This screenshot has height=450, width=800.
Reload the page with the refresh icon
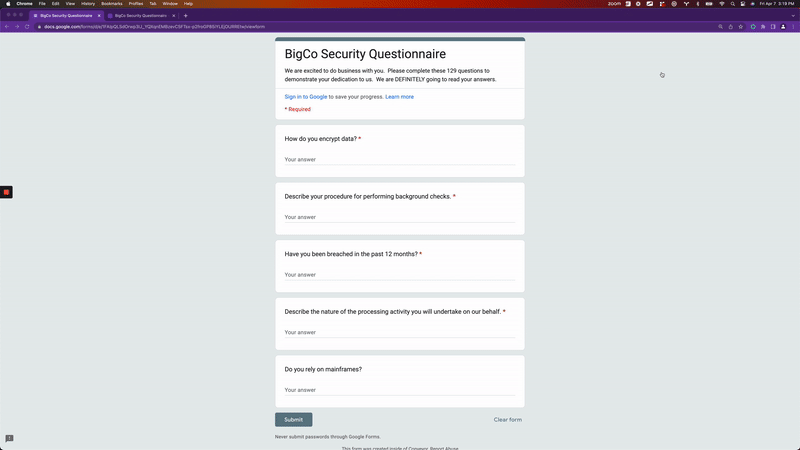coord(27,27)
